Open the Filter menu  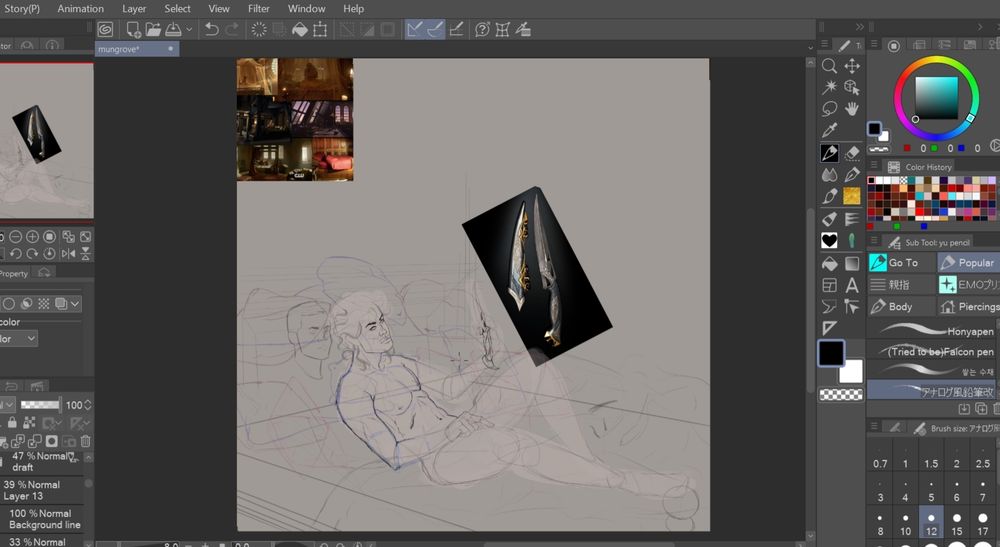click(x=258, y=9)
